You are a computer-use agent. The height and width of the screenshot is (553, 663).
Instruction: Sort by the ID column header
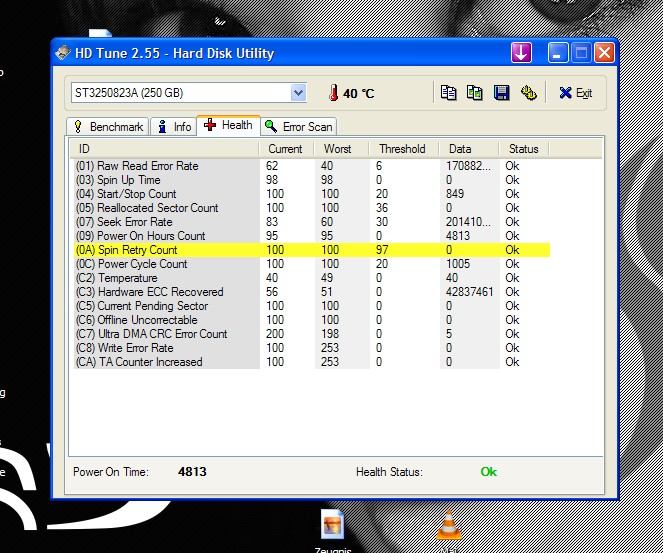[x=164, y=149]
